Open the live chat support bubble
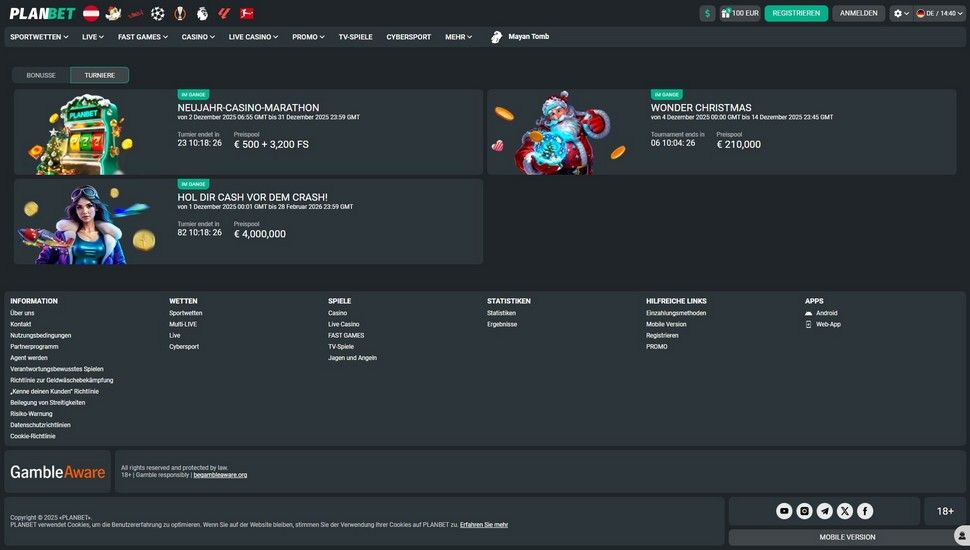970x550 pixels. (x=960, y=536)
